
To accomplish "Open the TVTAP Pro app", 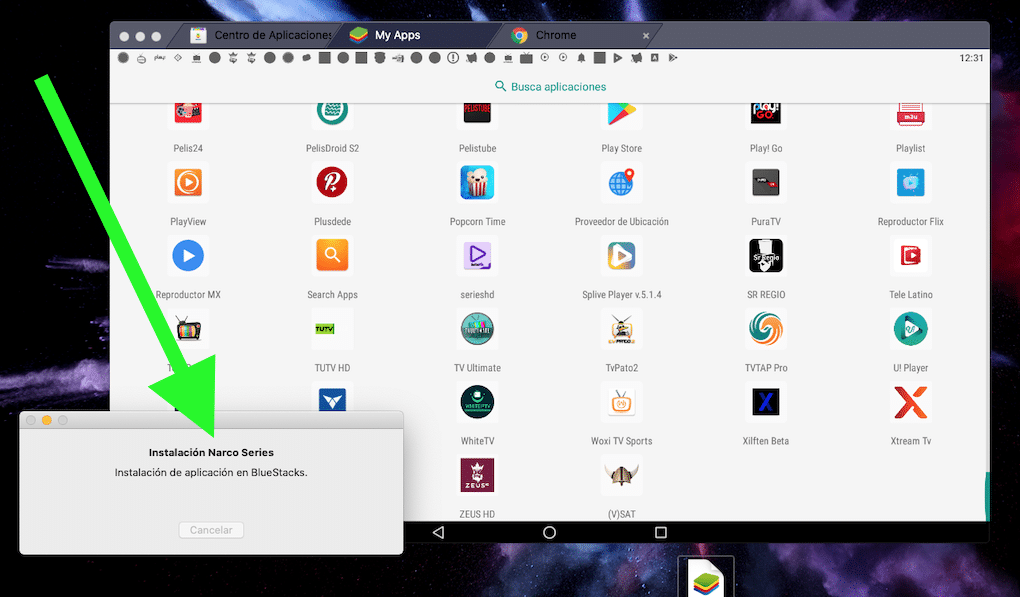I will tap(766, 329).
